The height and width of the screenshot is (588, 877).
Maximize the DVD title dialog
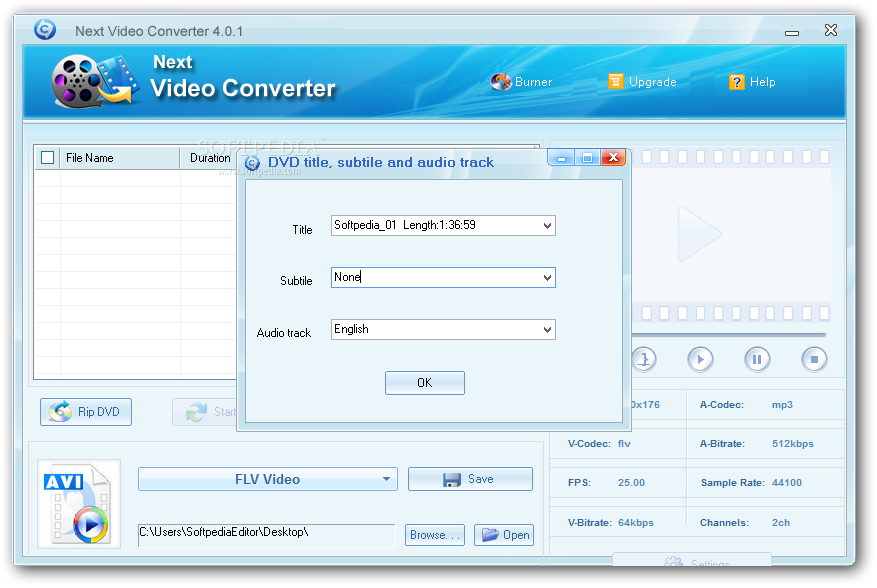(x=587, y=158)
